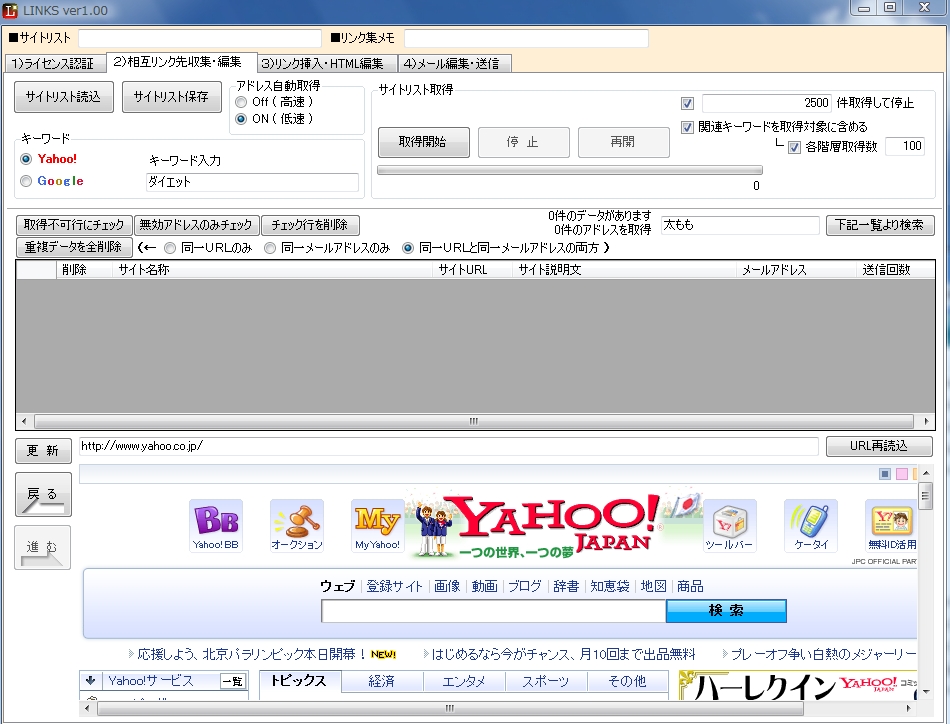950x724 pixels.
Task: Open the 無料ID活用 icon
Action: pyautogui.click(x=891, y=525)
